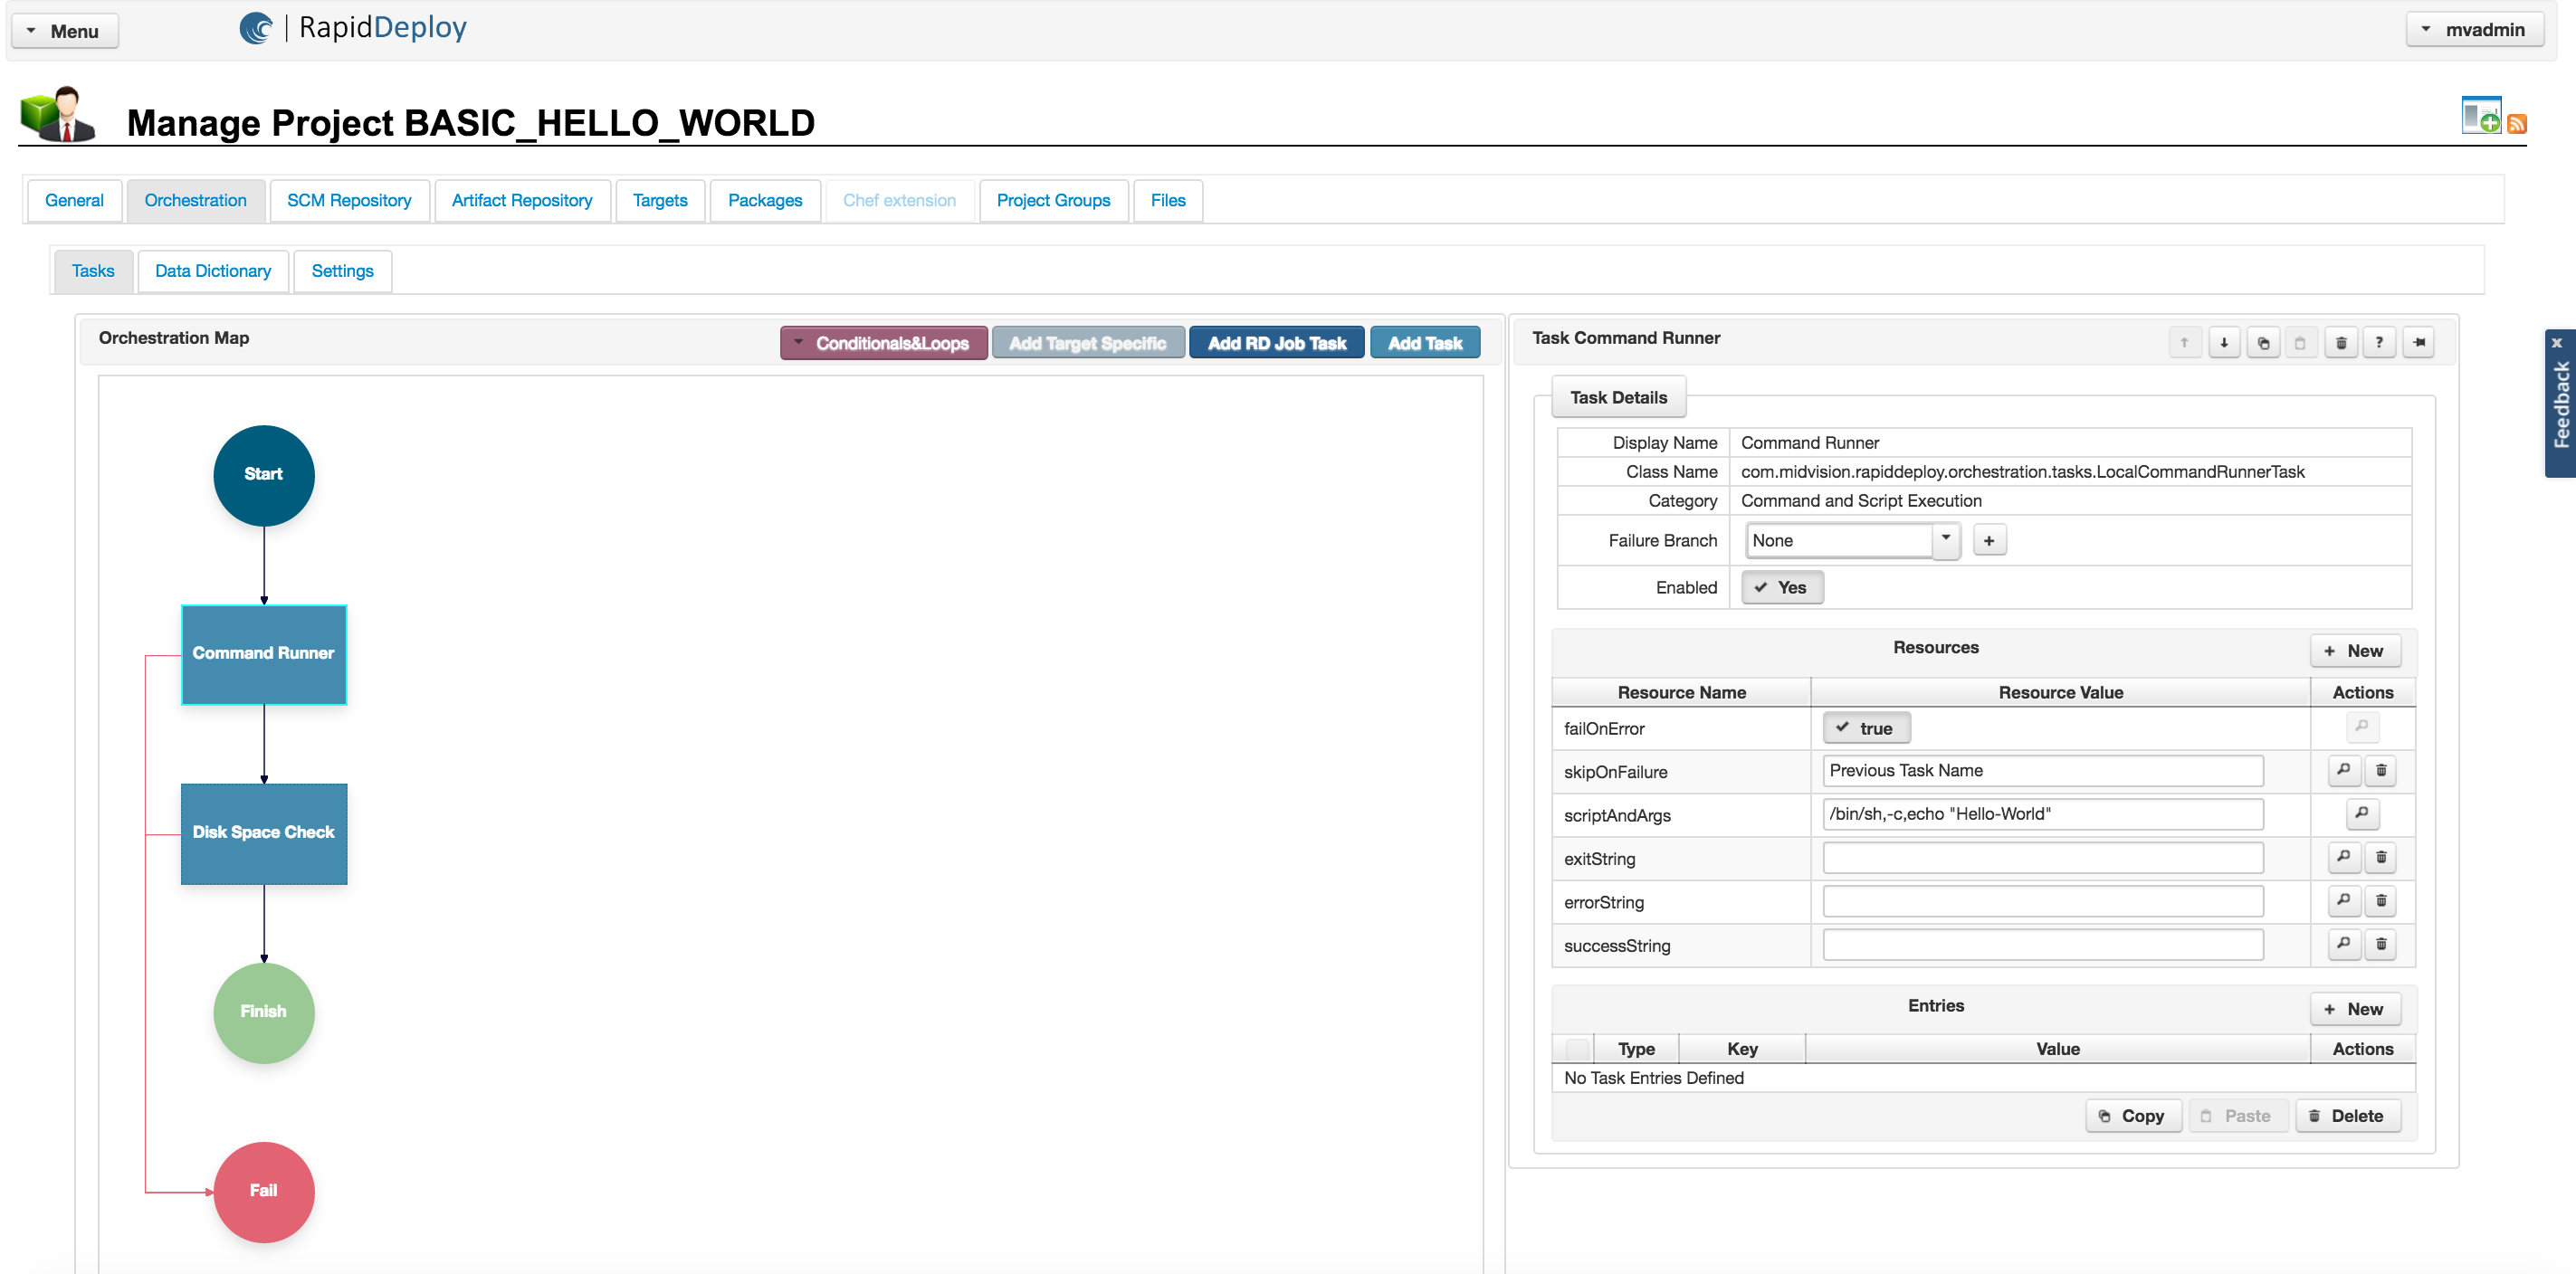Pin the Task Command Runner panel
Screen dimensions: 2576x1274
point(2419,343)
